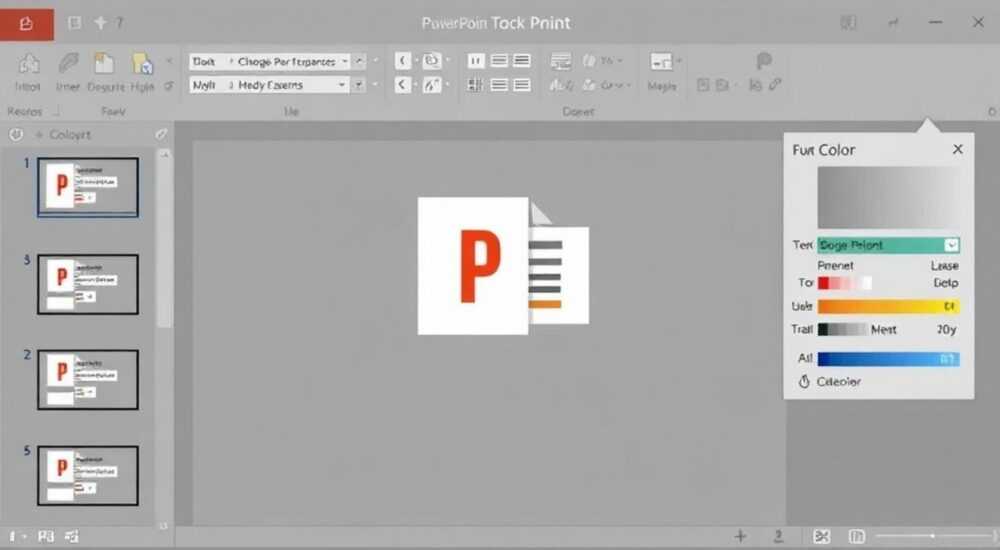Viewport: 1000px width, 550px height.
Task: Select slide thumbnail numbered 1
Action: pos(87,187)
